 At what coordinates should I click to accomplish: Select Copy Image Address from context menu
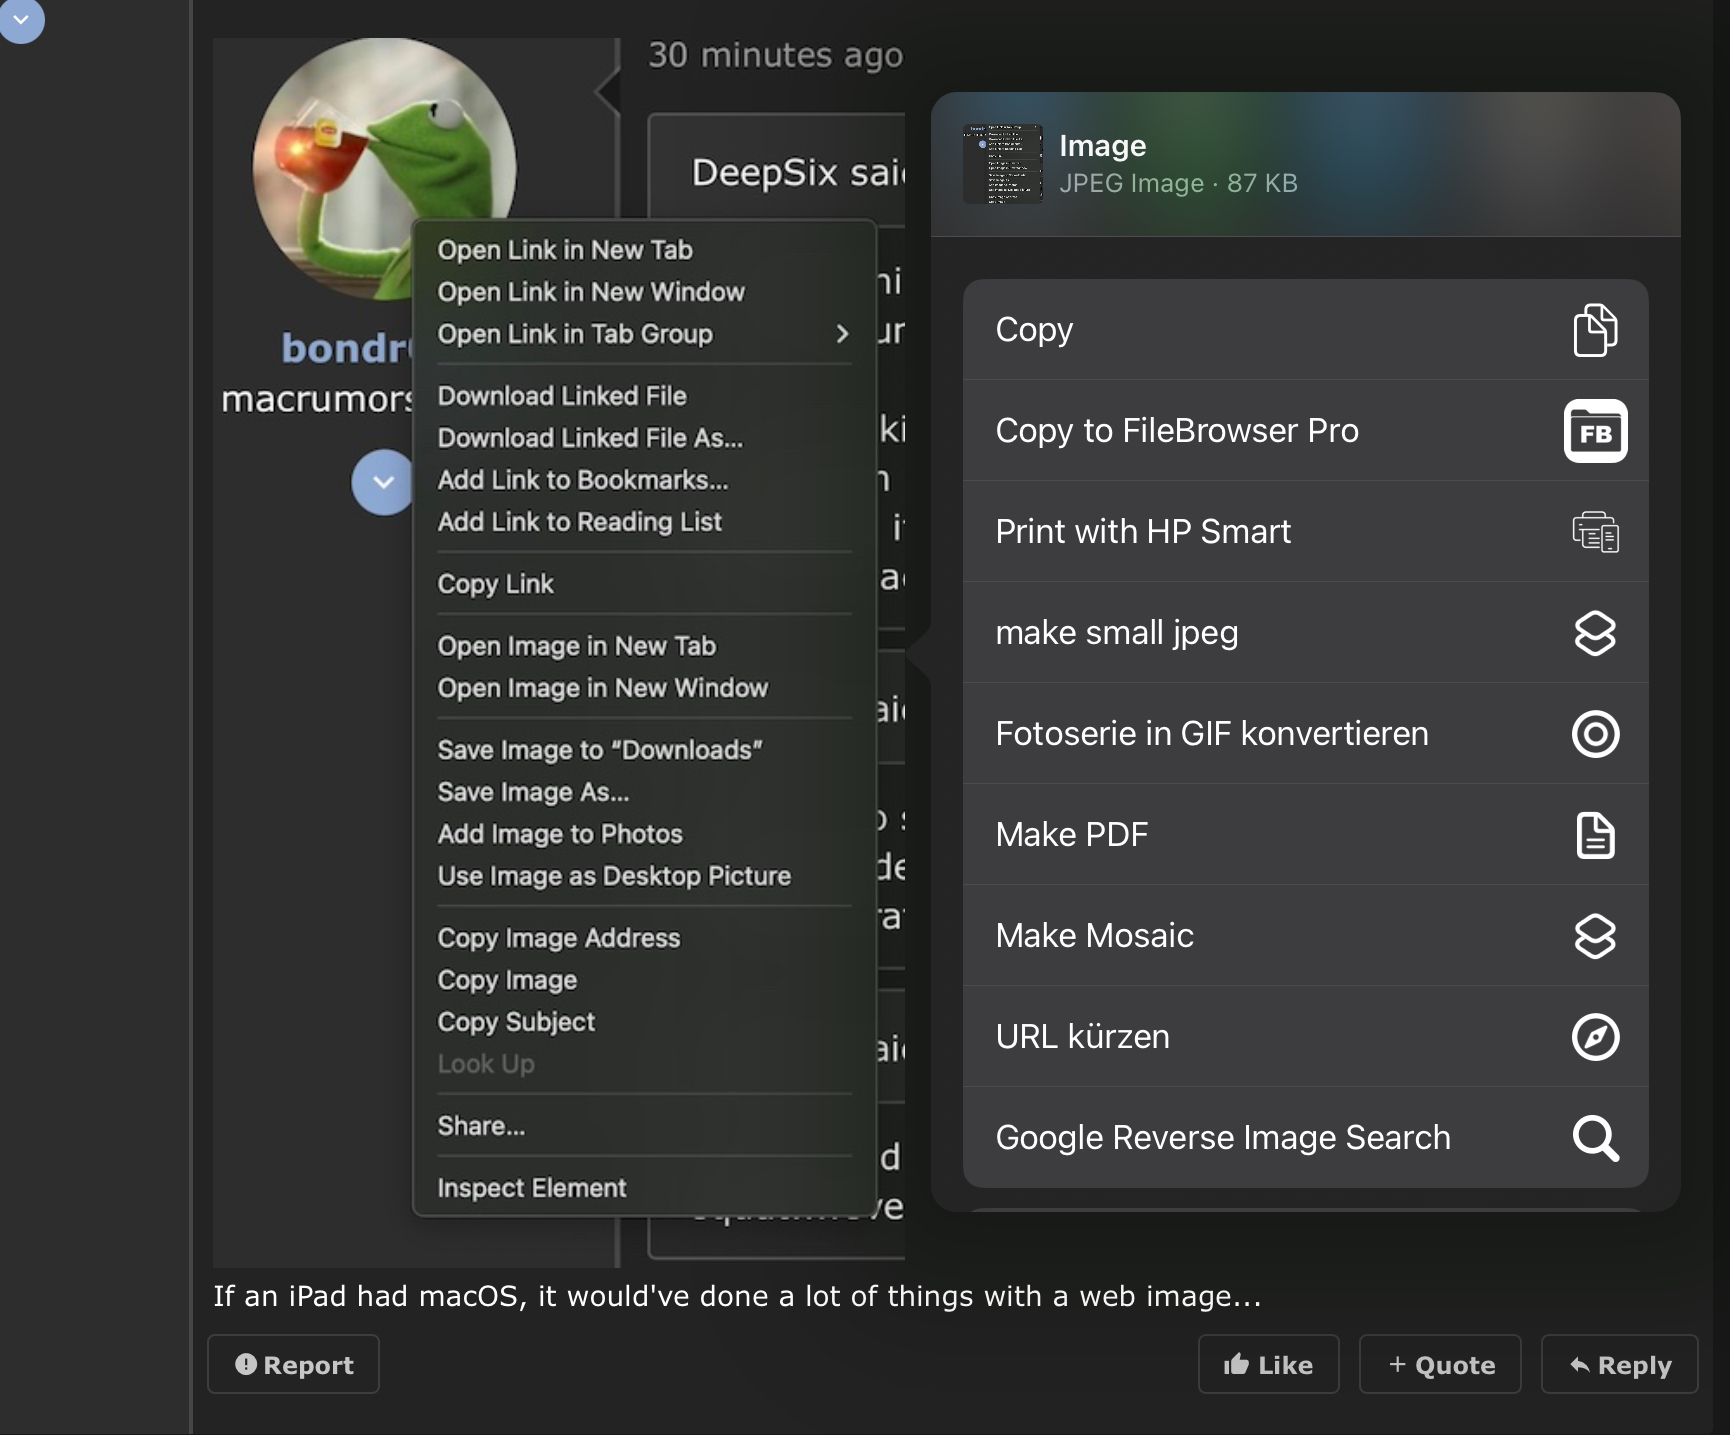559,938
